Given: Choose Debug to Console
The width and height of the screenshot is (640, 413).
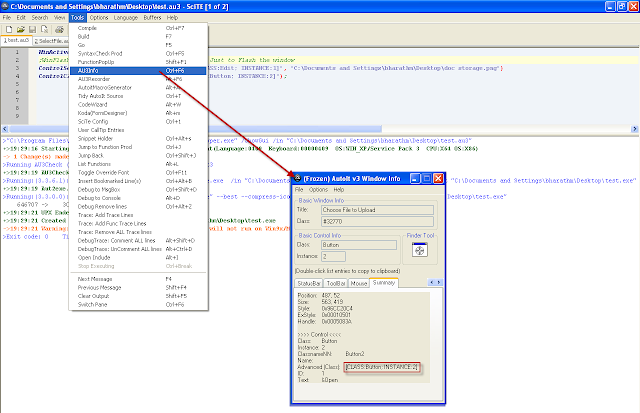Looking at the screenshot, I should click(138, 198).
